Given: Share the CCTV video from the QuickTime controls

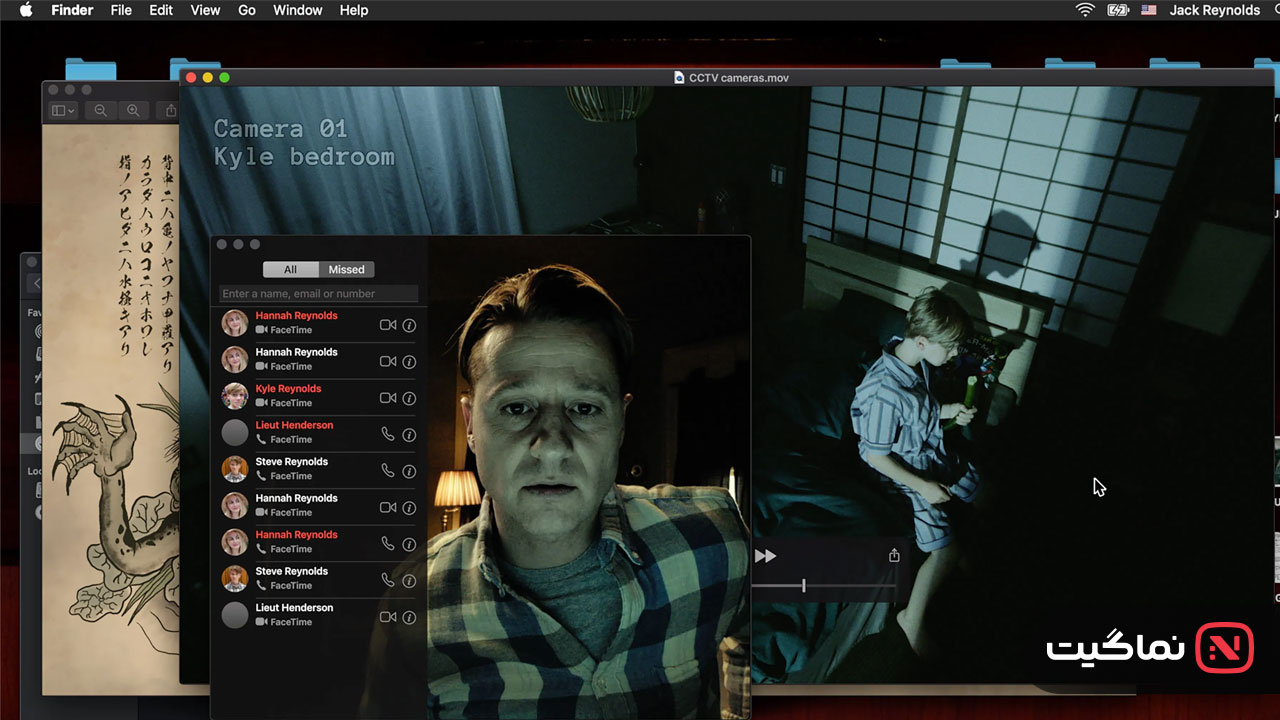Looking at the screenshot, I should (894, 556).
